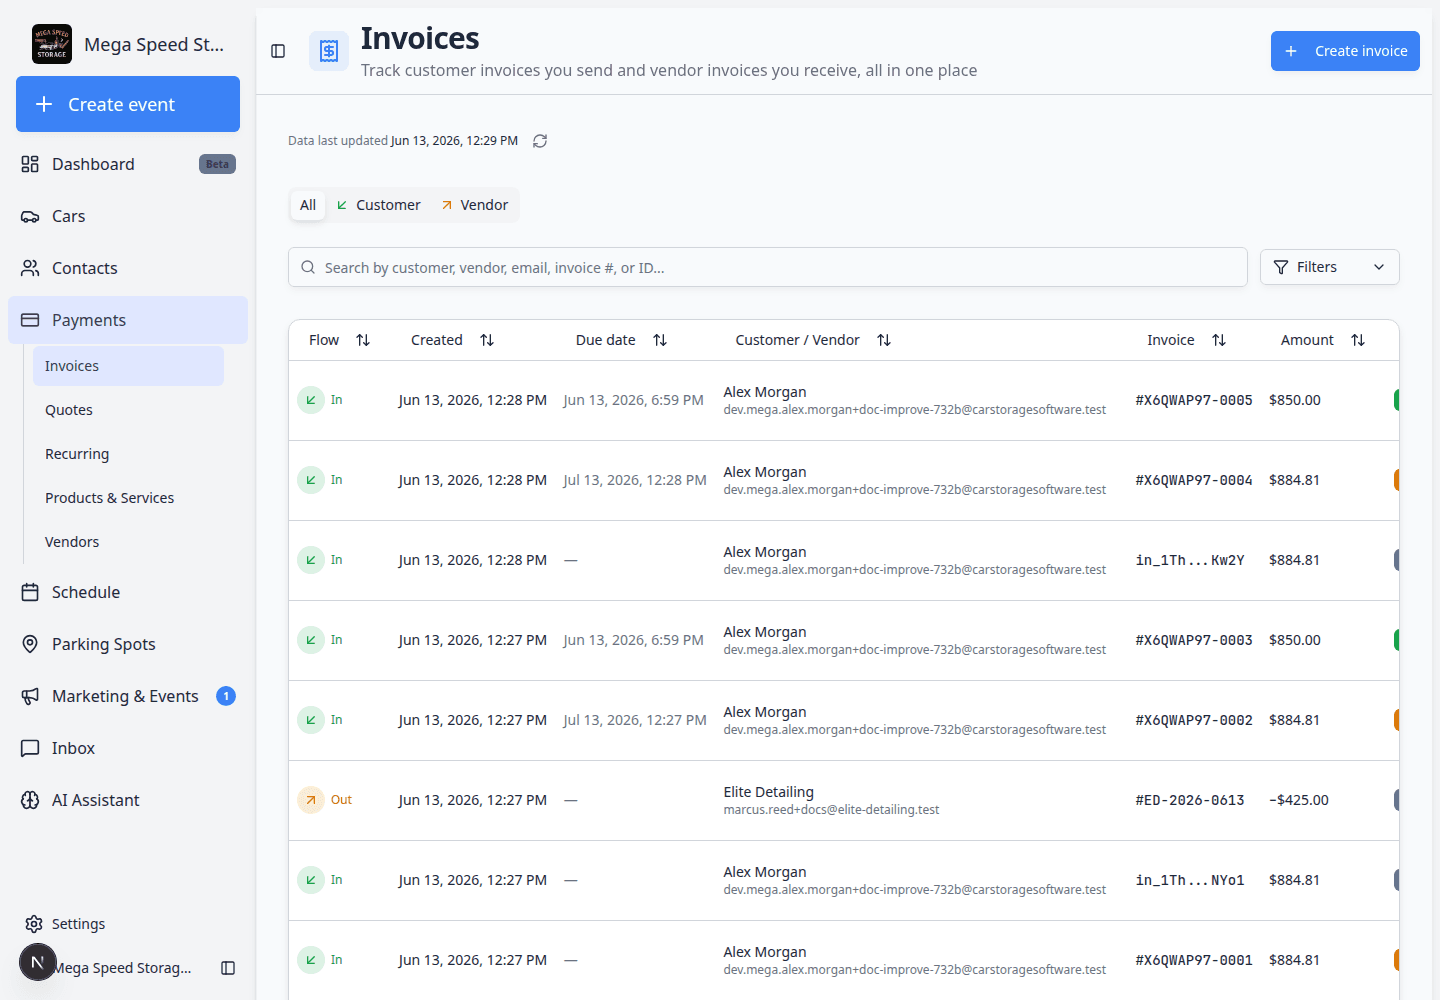
Task: Click the Jul 13, 2026, 12:27 PM due date
Action: click(635, 720)
